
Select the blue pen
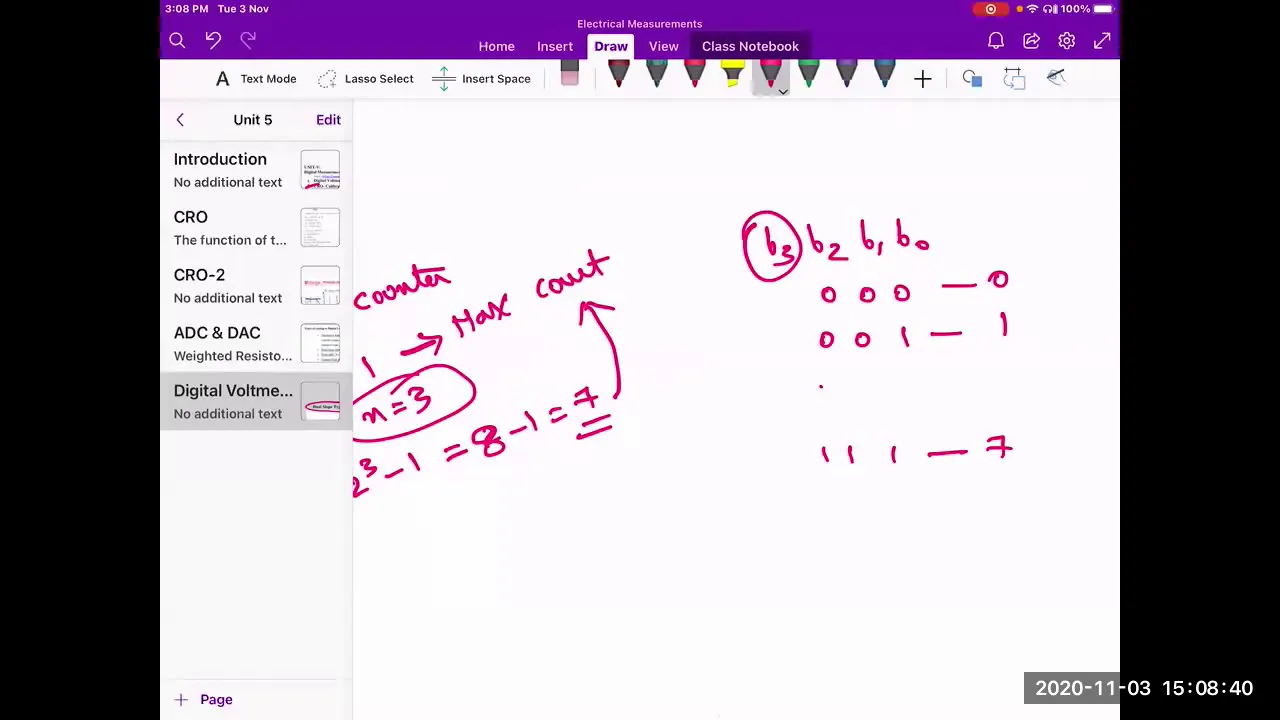tap(884, 75)
